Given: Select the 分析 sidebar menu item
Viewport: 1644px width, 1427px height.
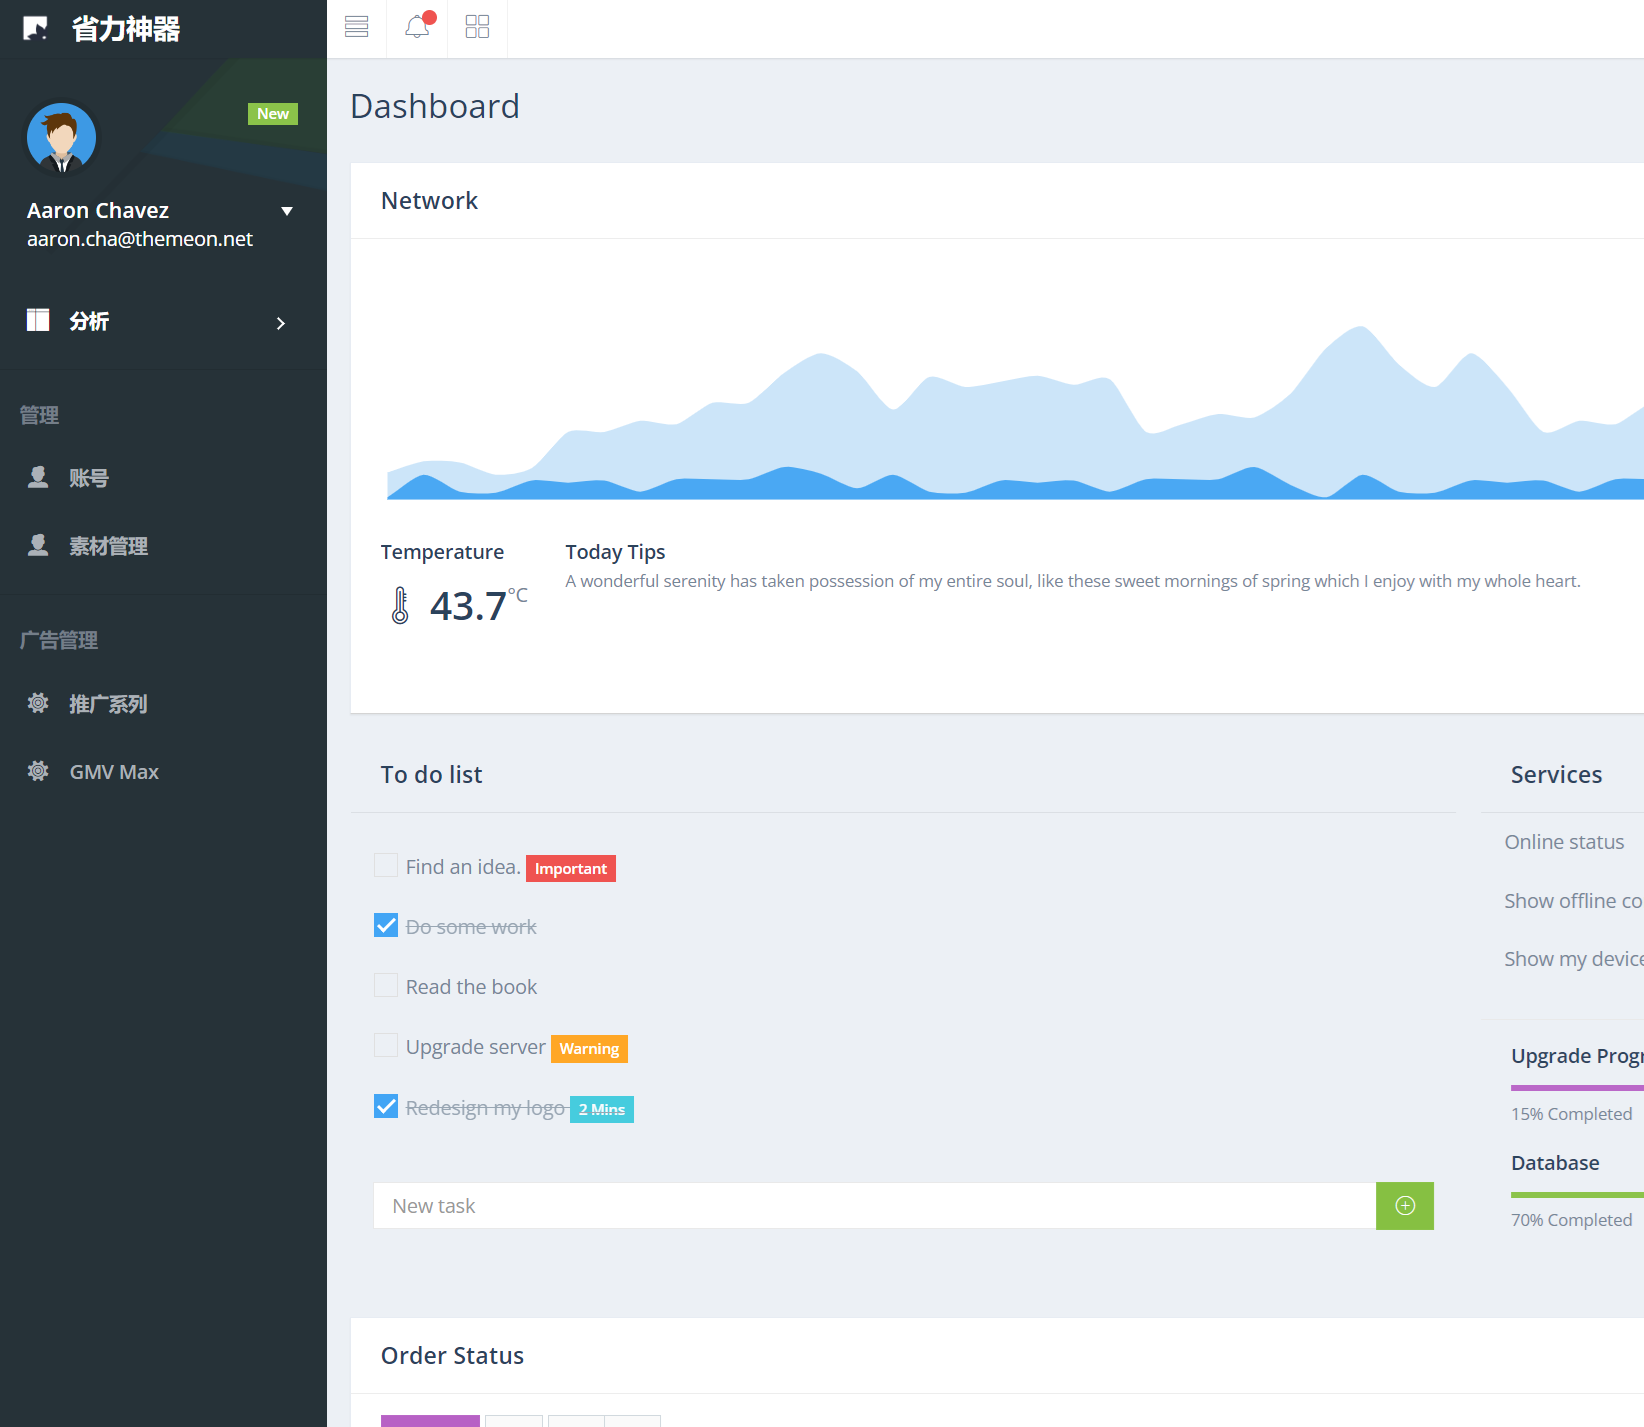Looking at the screenshot, I should (89, 321).
